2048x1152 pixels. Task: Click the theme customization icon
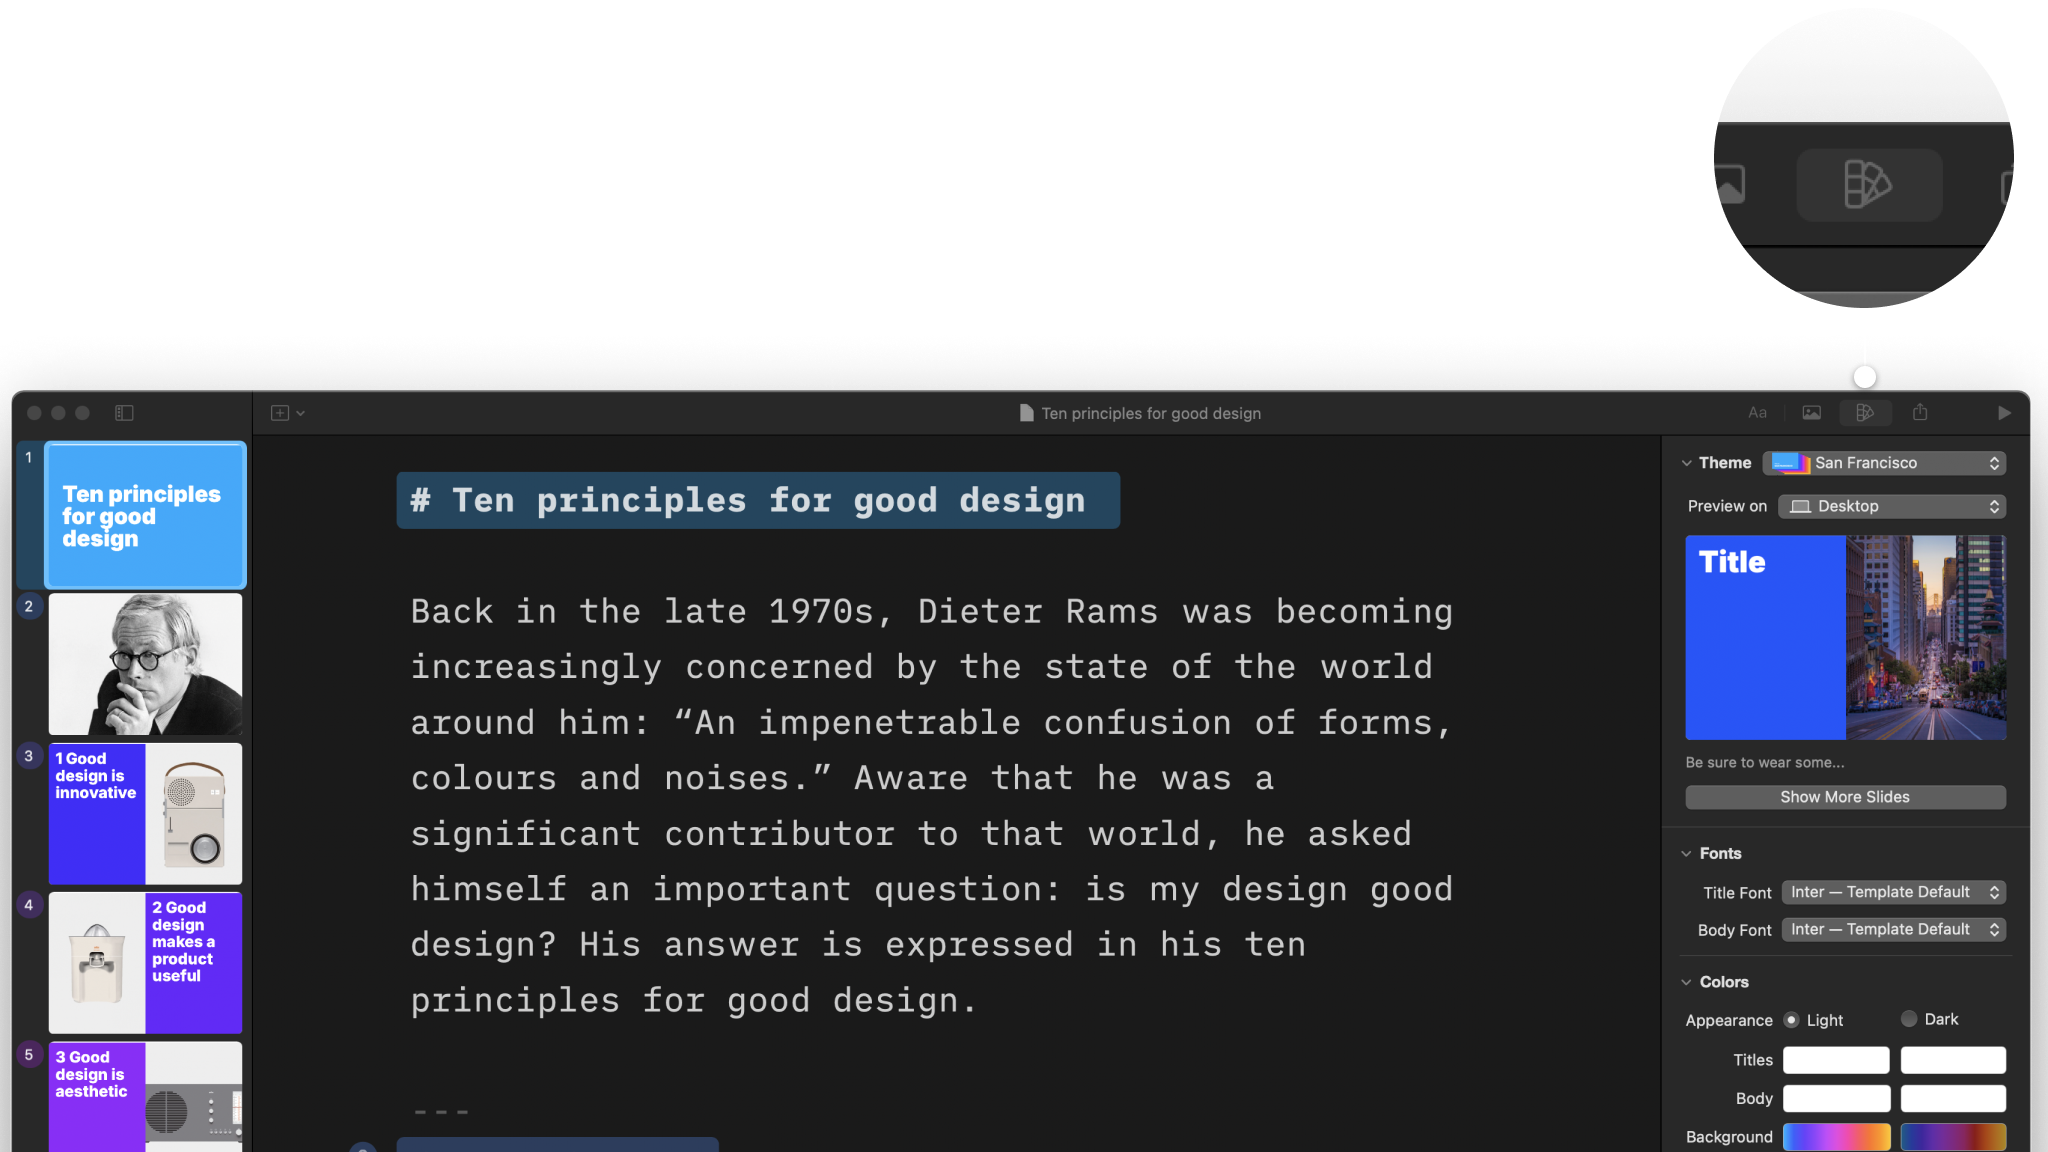tap(1867, 412)
